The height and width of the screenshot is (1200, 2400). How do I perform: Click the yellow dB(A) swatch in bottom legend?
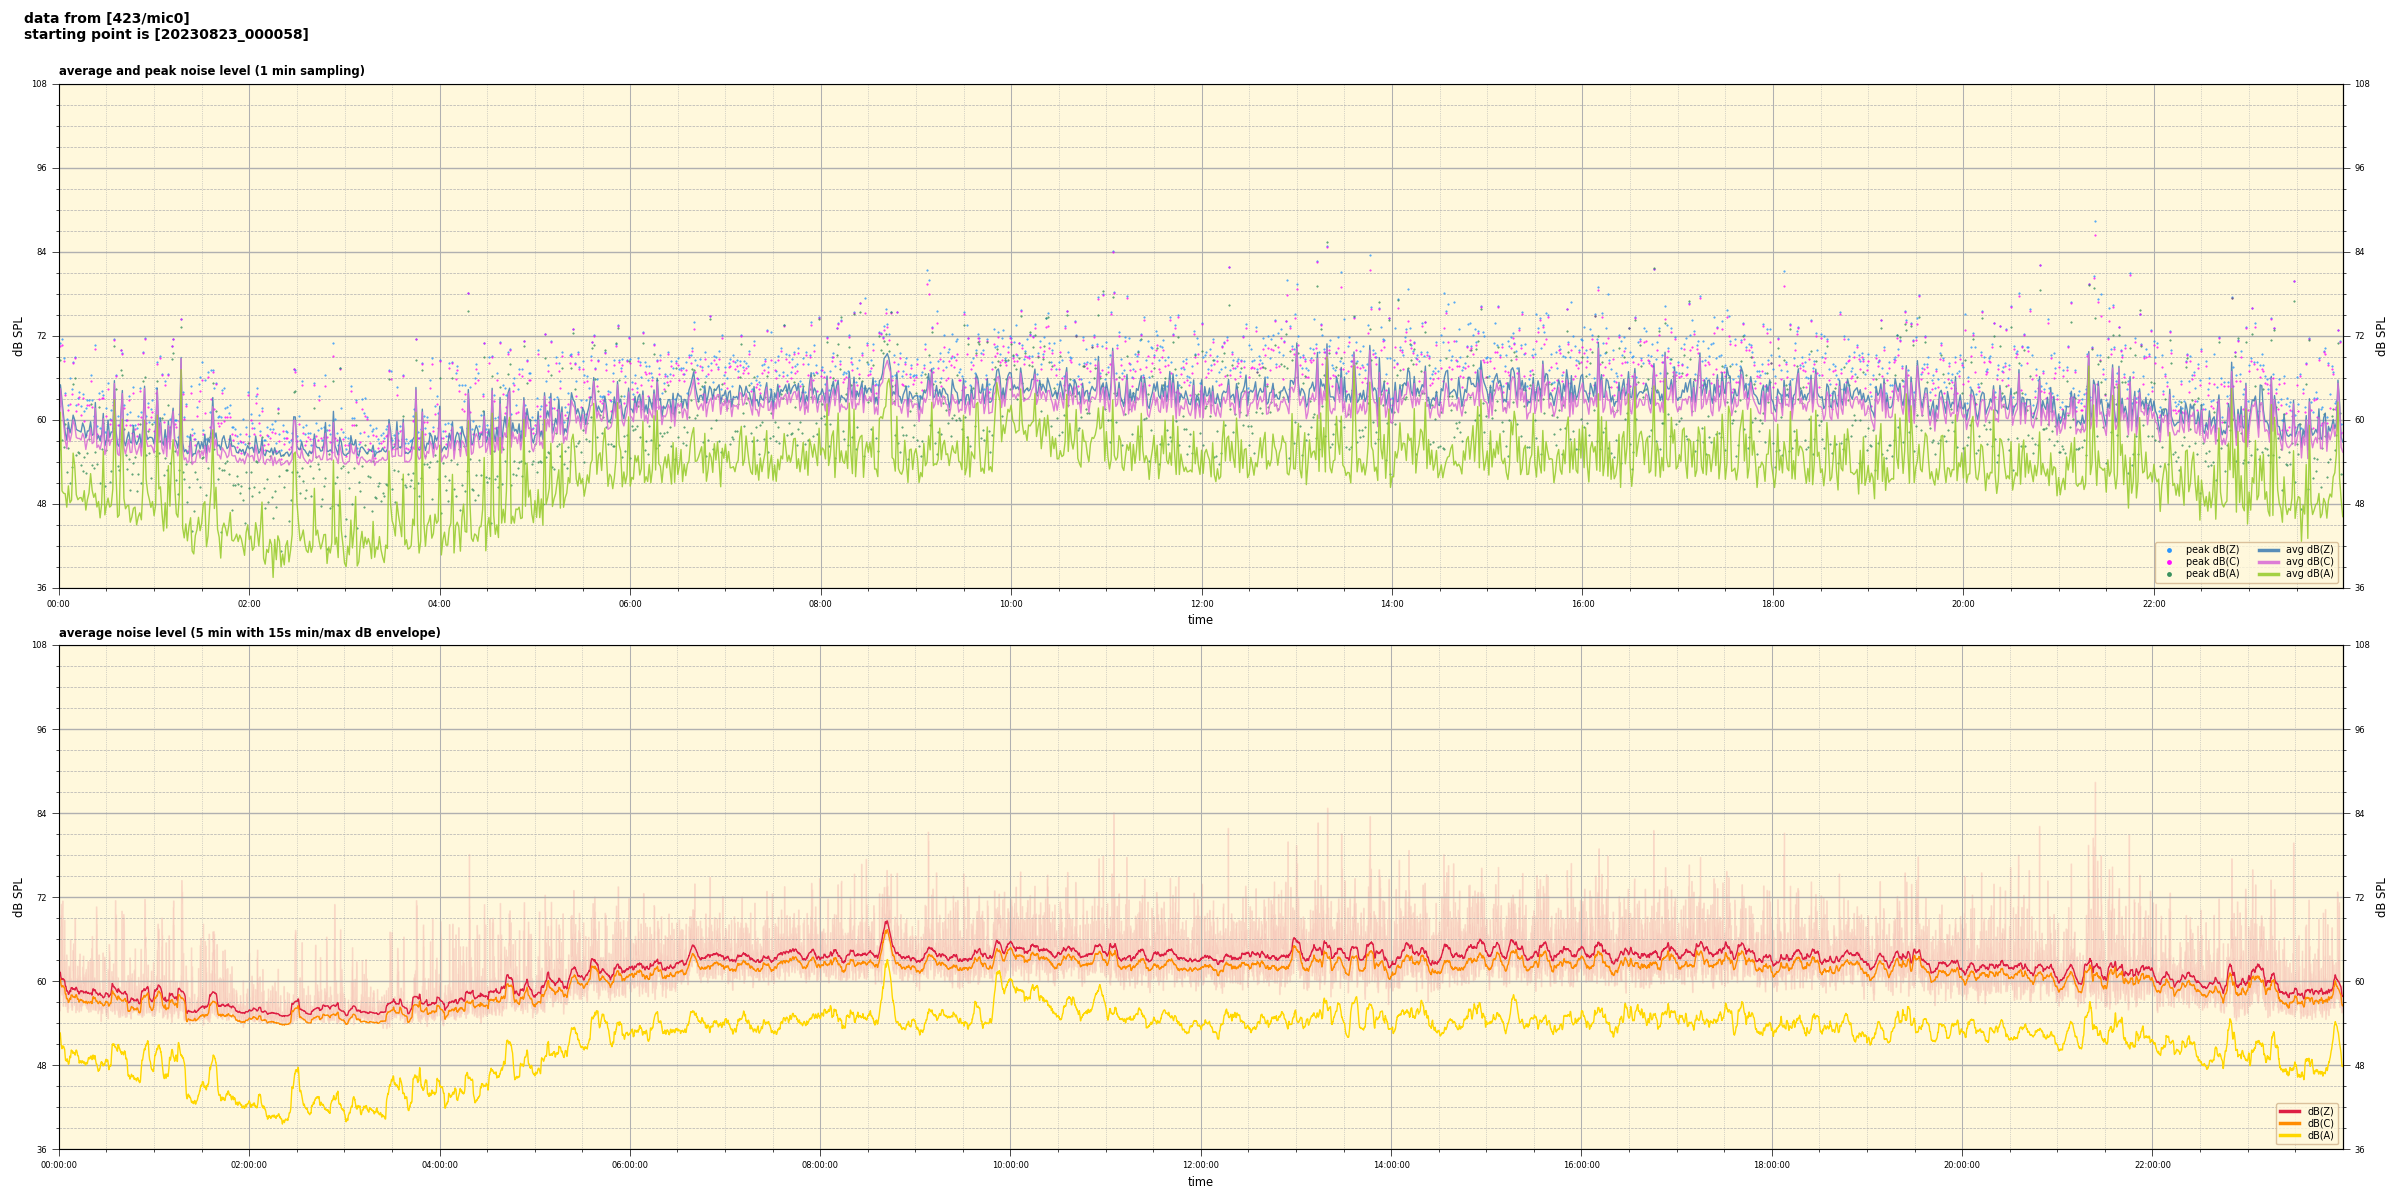[2290, 1135]
